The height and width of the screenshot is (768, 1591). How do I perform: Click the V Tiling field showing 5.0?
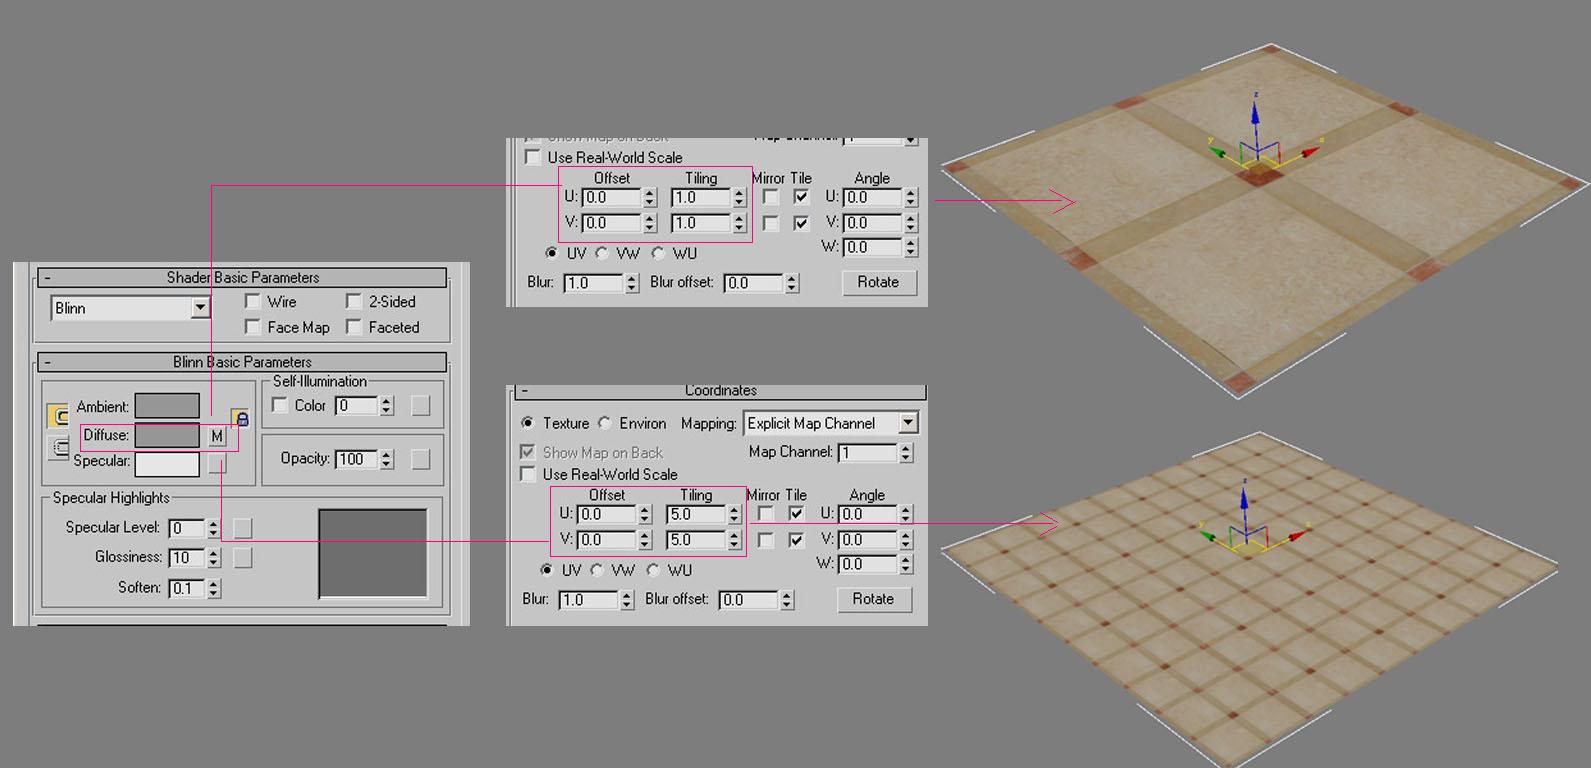[x=696, y=540]
